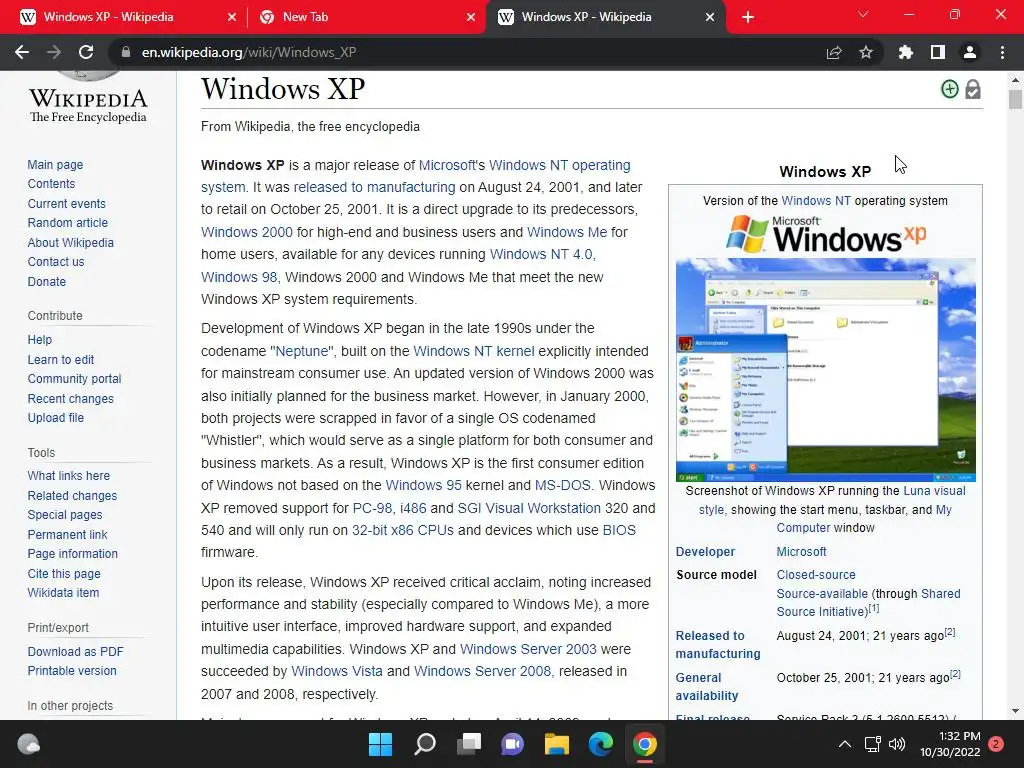The height and width of the screenshot is (768, 1024).
Task: Open the Windows Vista article link
Action: 337,671
